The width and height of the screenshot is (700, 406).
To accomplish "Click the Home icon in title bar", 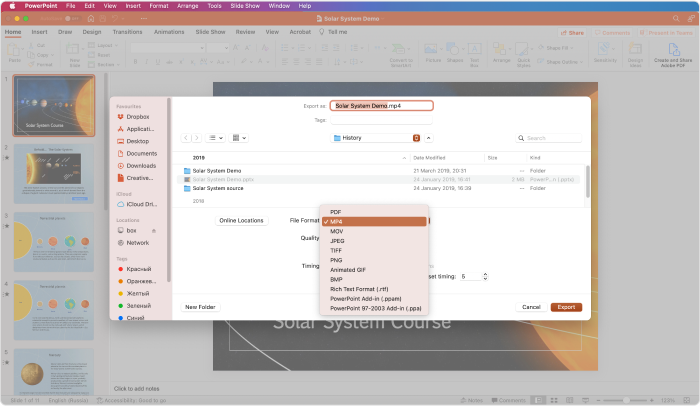I will [x=91, y=19].
